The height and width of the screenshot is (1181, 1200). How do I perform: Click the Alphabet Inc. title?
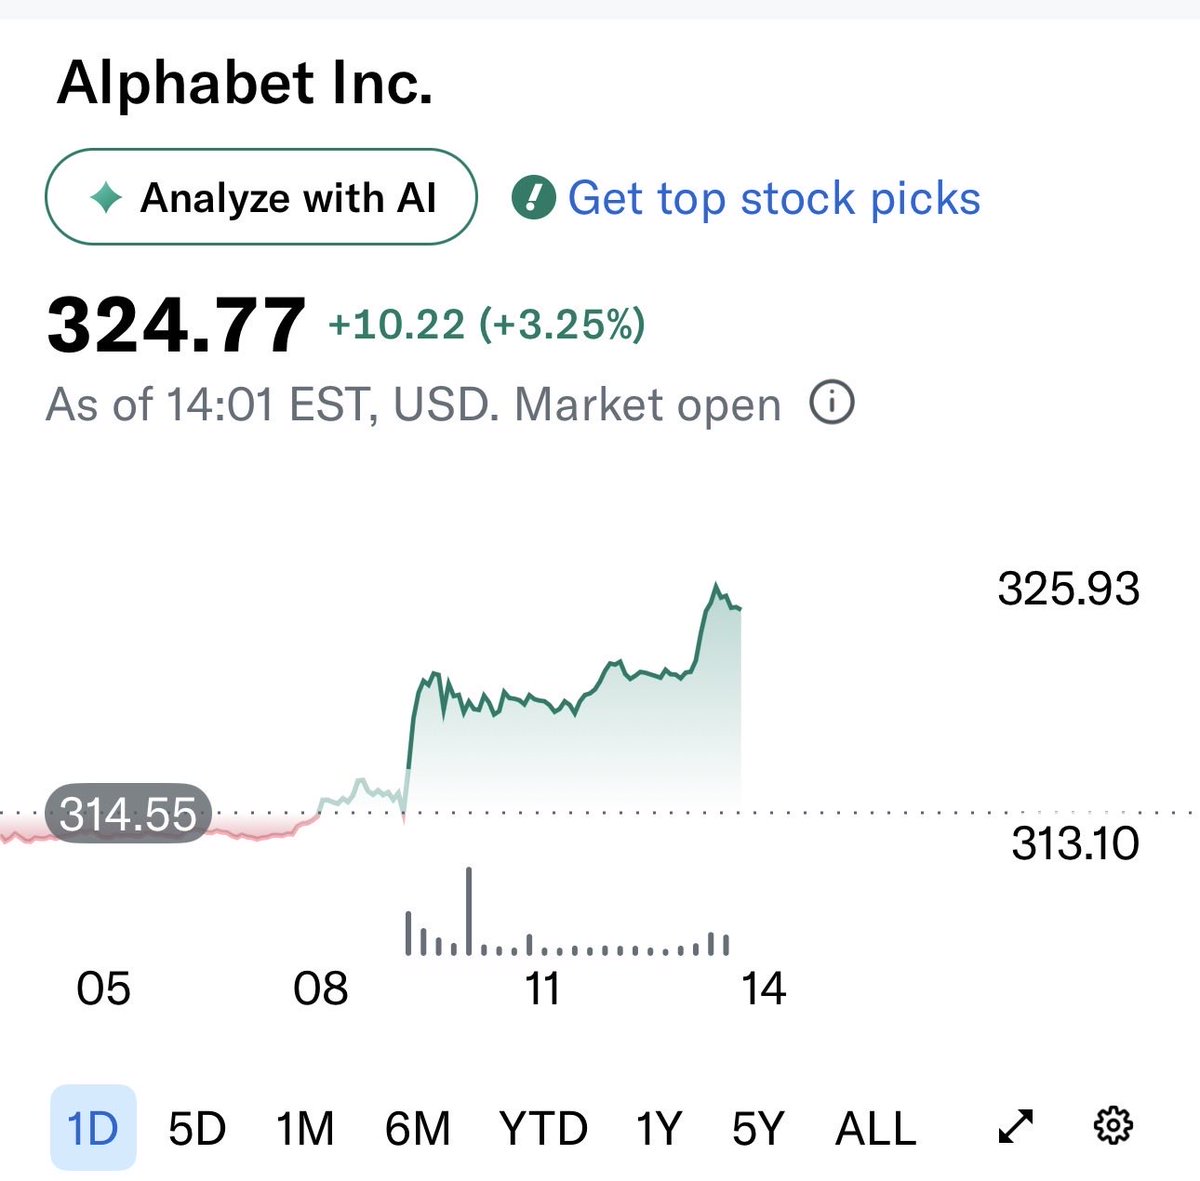click(x=245, y=83)
